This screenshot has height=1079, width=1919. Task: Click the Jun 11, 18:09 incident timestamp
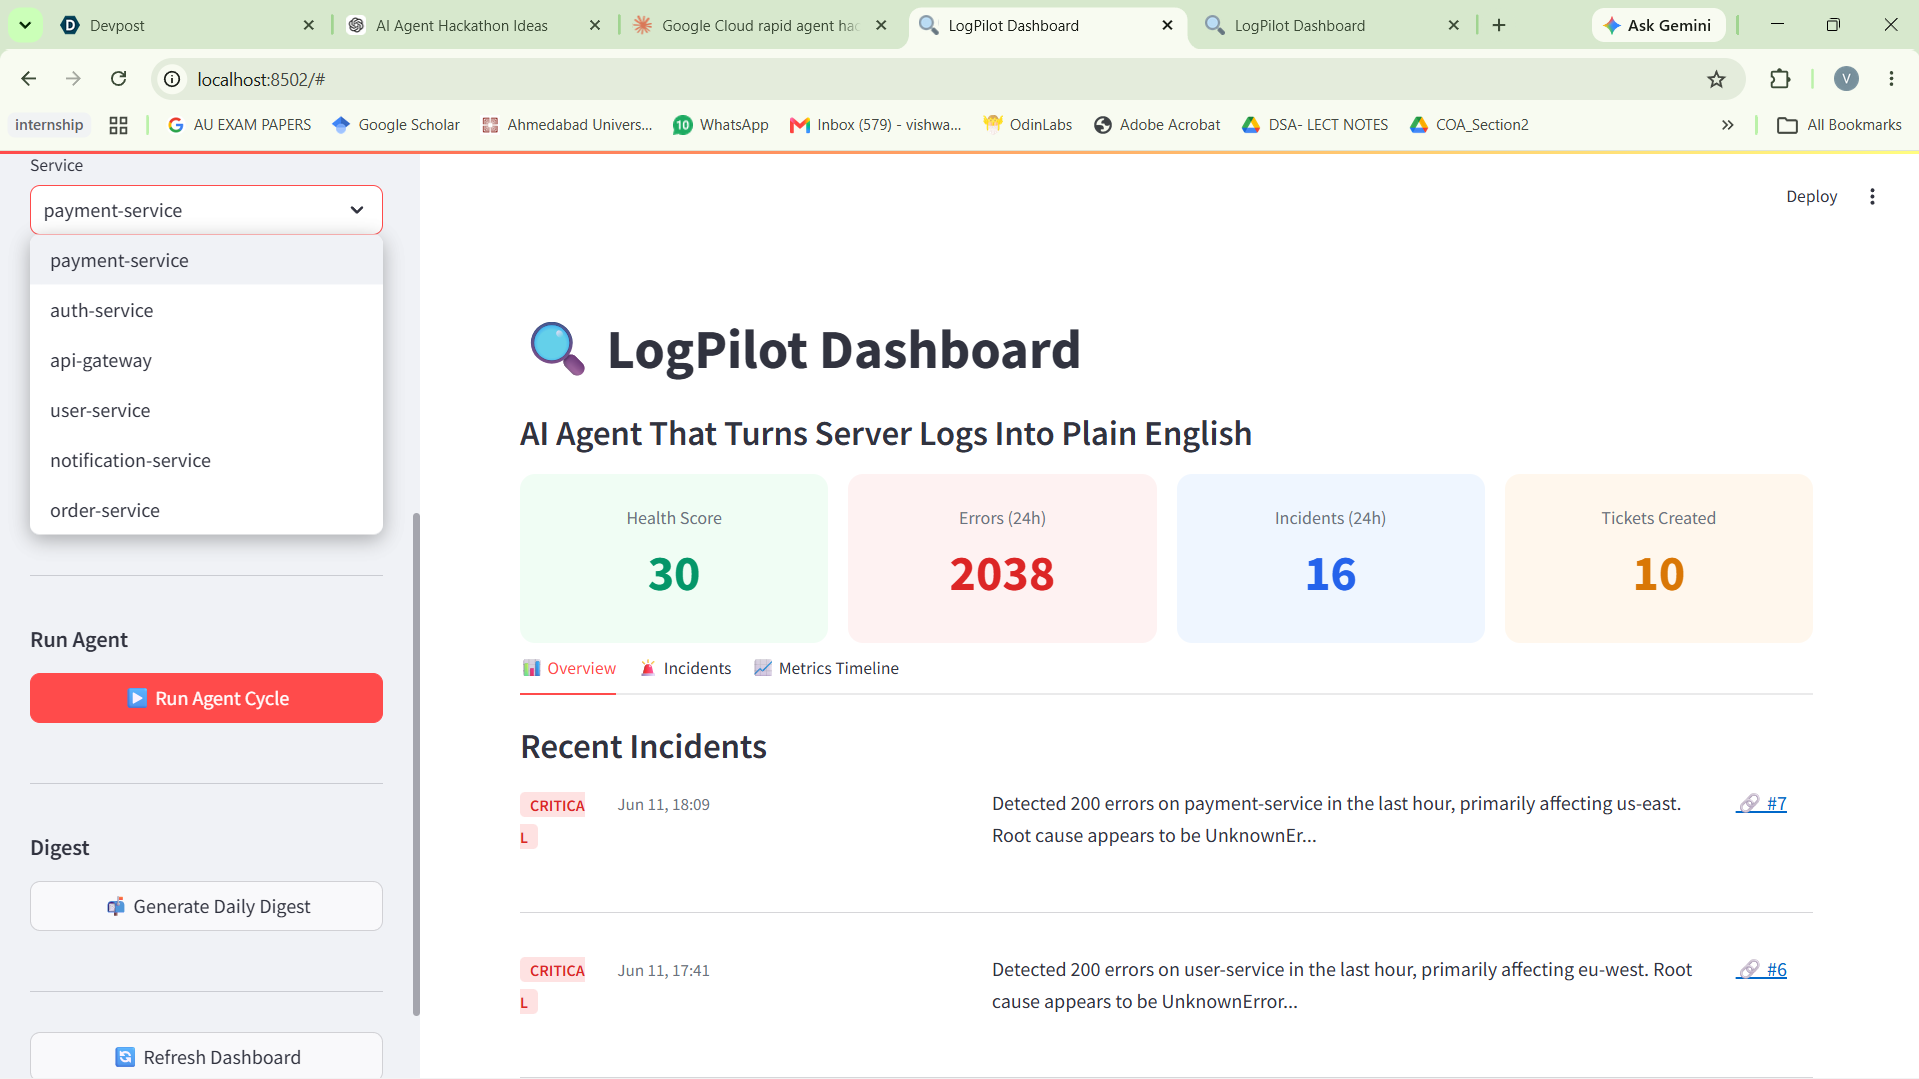pyautogui.click(x=663, y=804)
